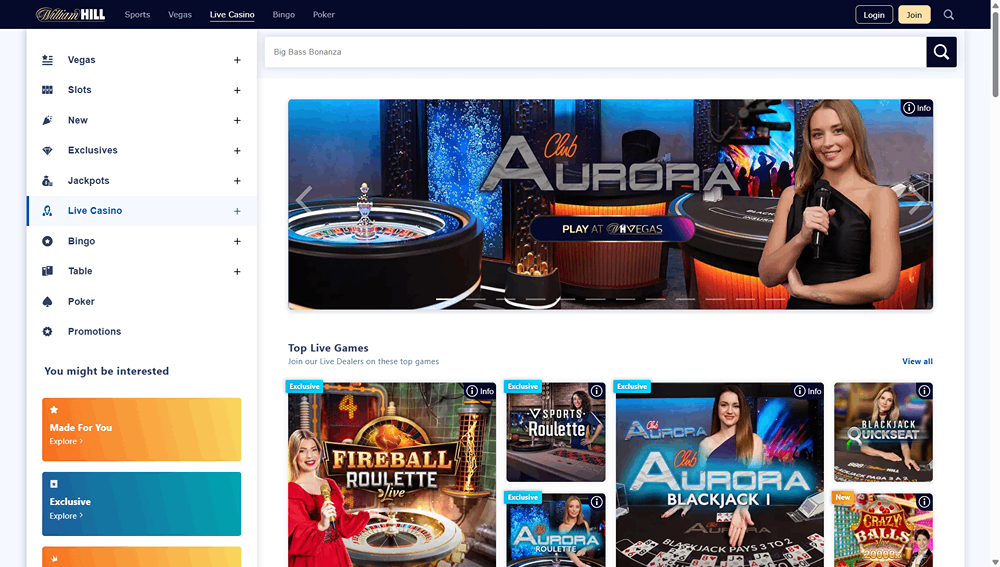Image resolution: width=1000 pixels, height=567 pixels.
Task: Open the Sports top navigation tab
Action: 137,15
